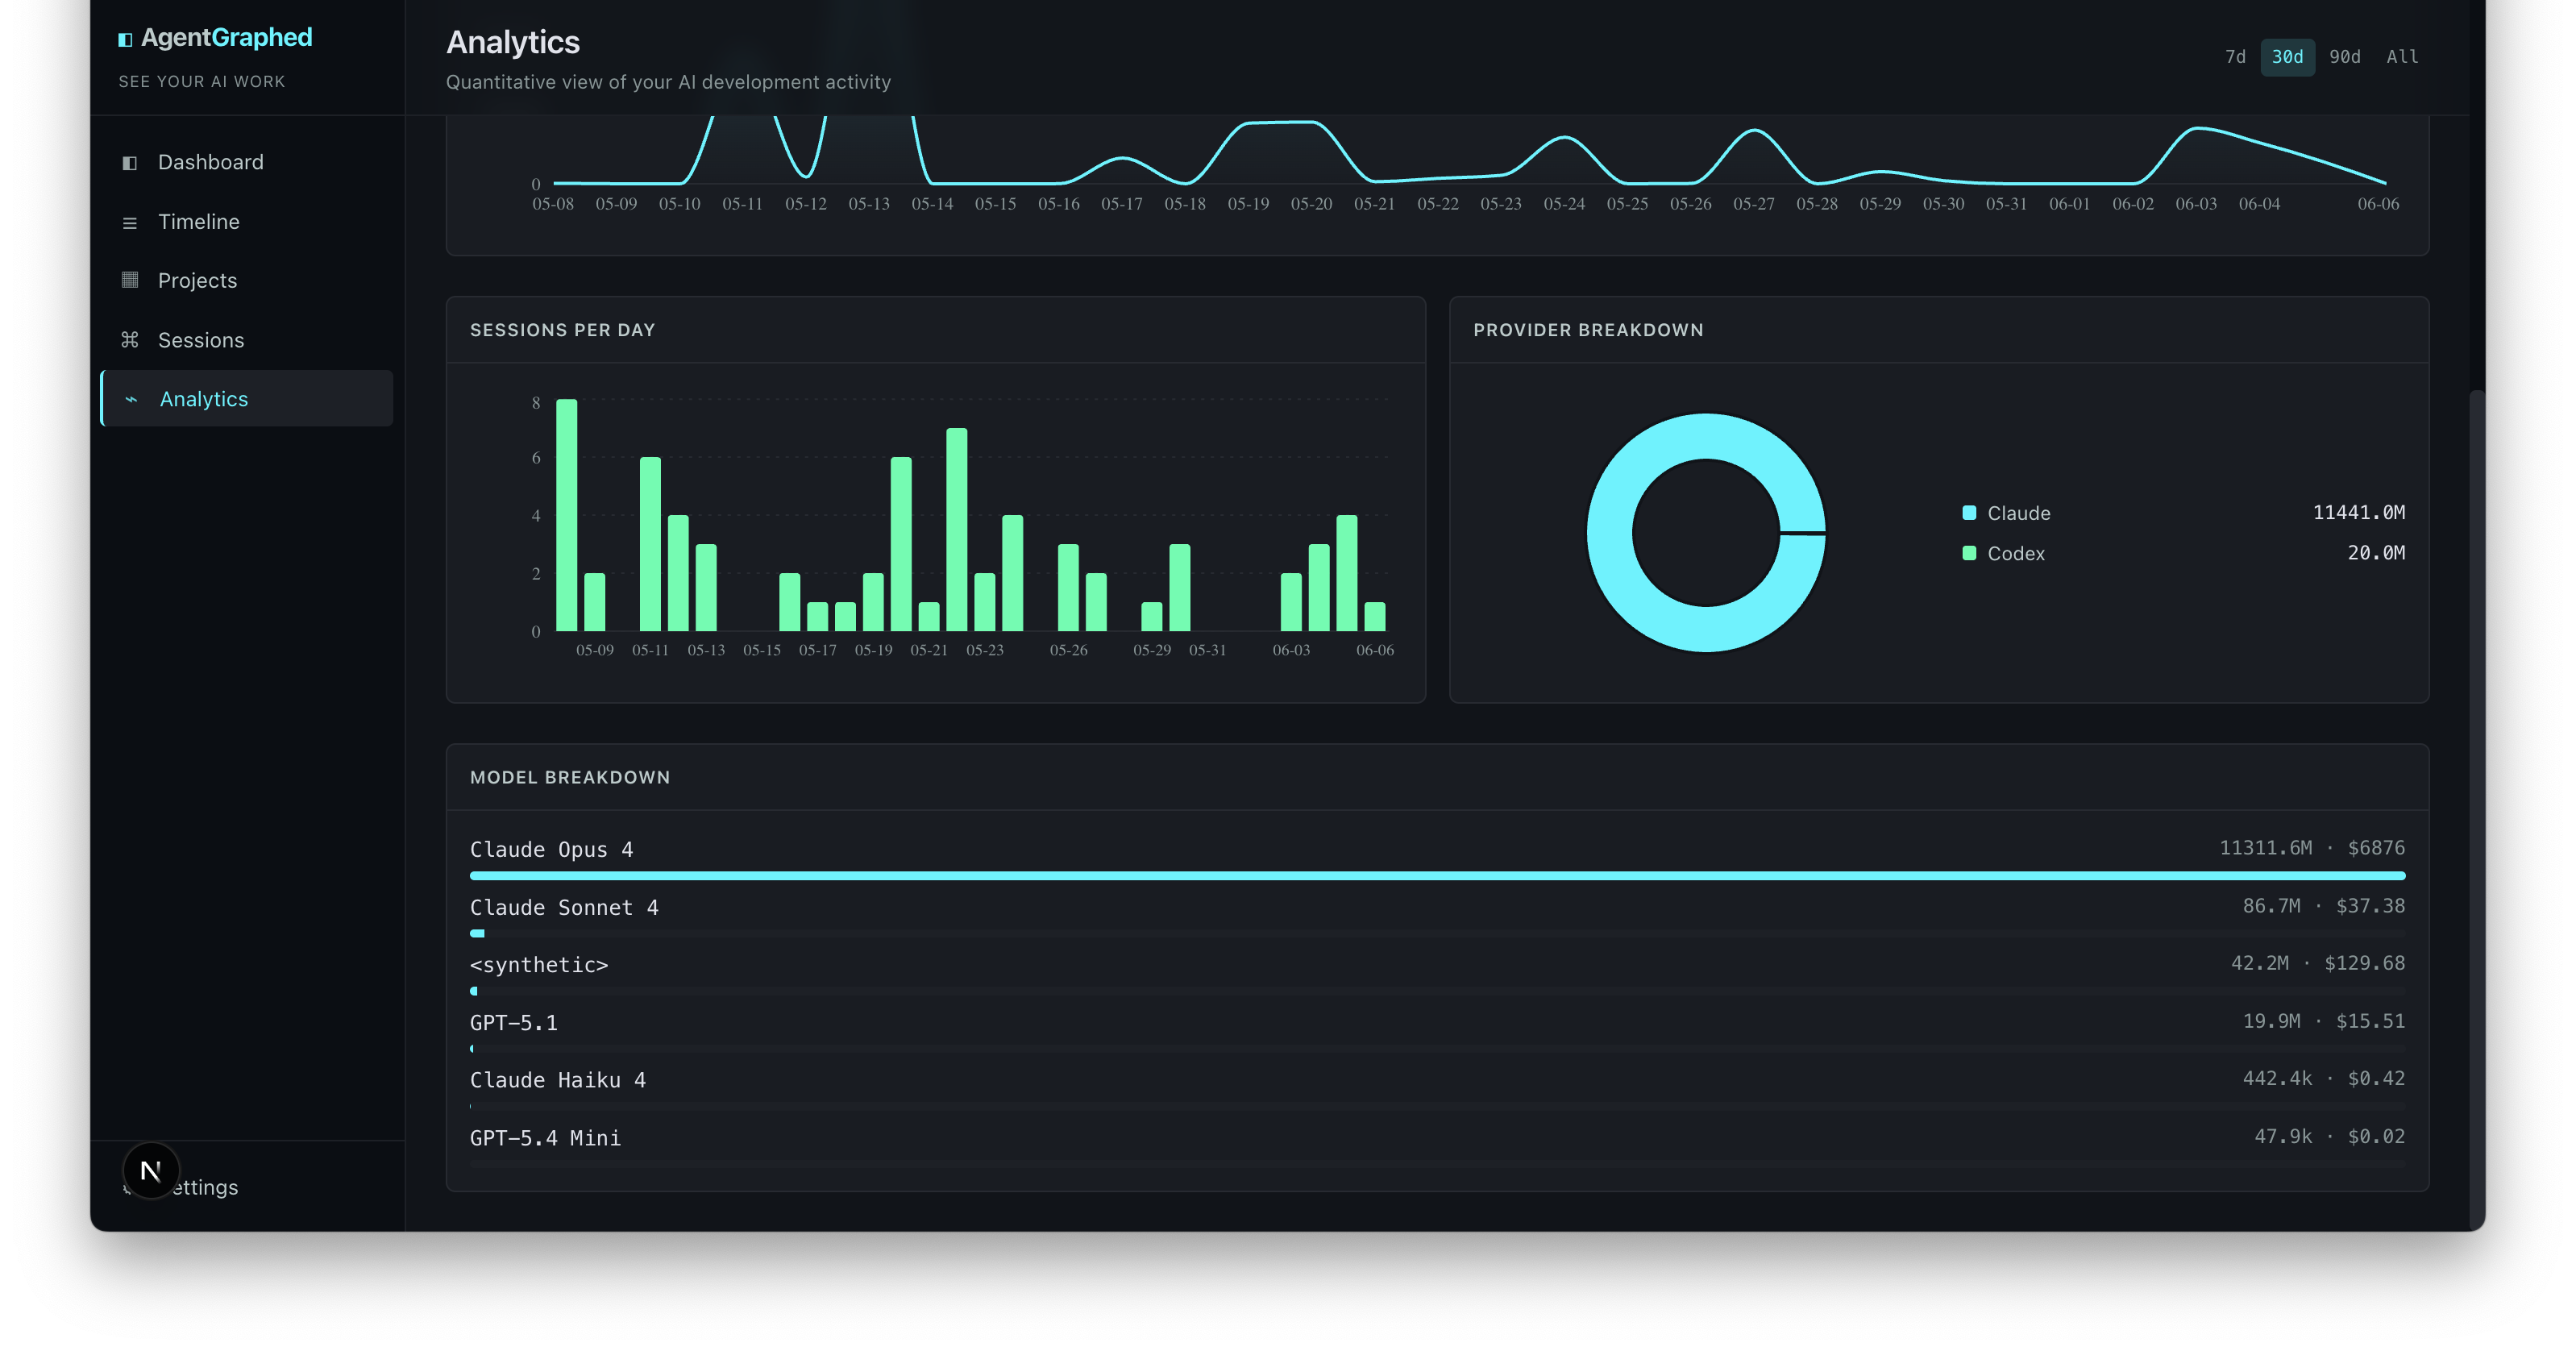
Task: Click the Sessions command icon
Action: click(x=129, y=340)
